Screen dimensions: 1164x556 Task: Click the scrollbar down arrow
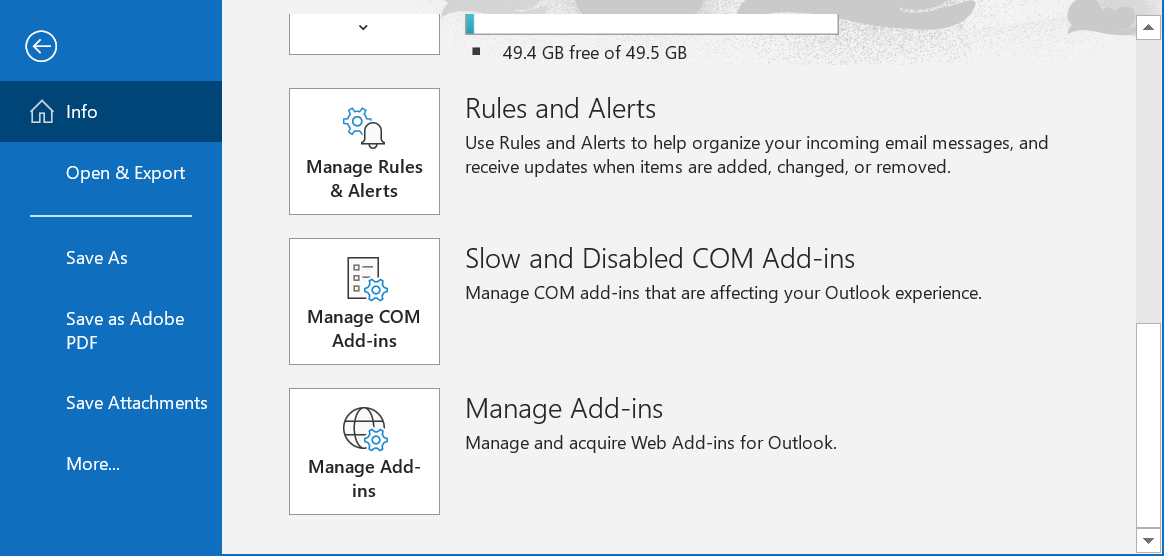[x=1149, y=540]
